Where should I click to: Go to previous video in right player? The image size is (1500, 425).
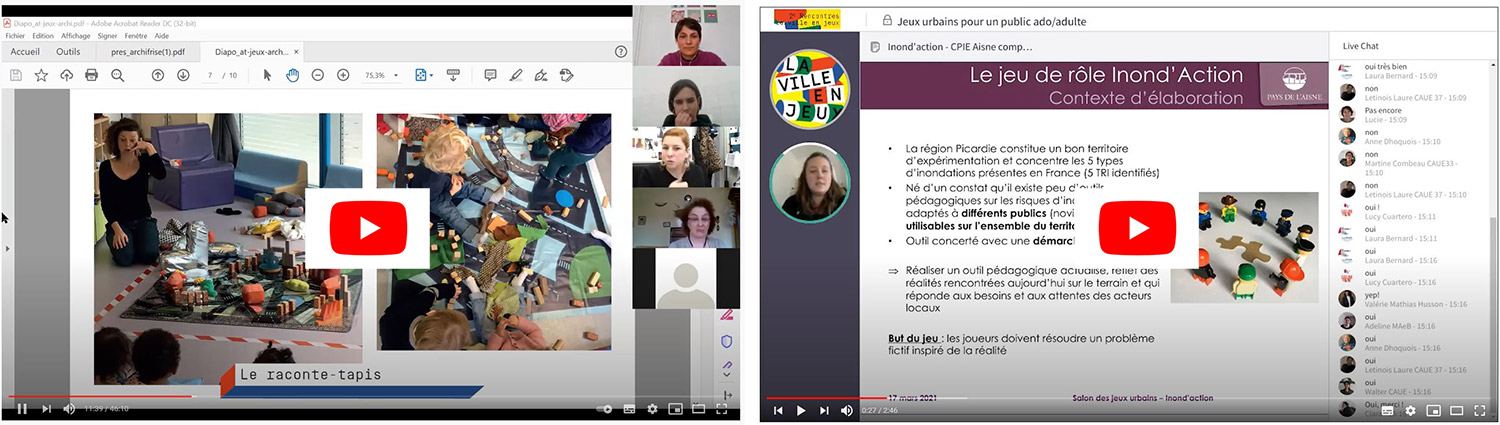click(x=778, y=410)
